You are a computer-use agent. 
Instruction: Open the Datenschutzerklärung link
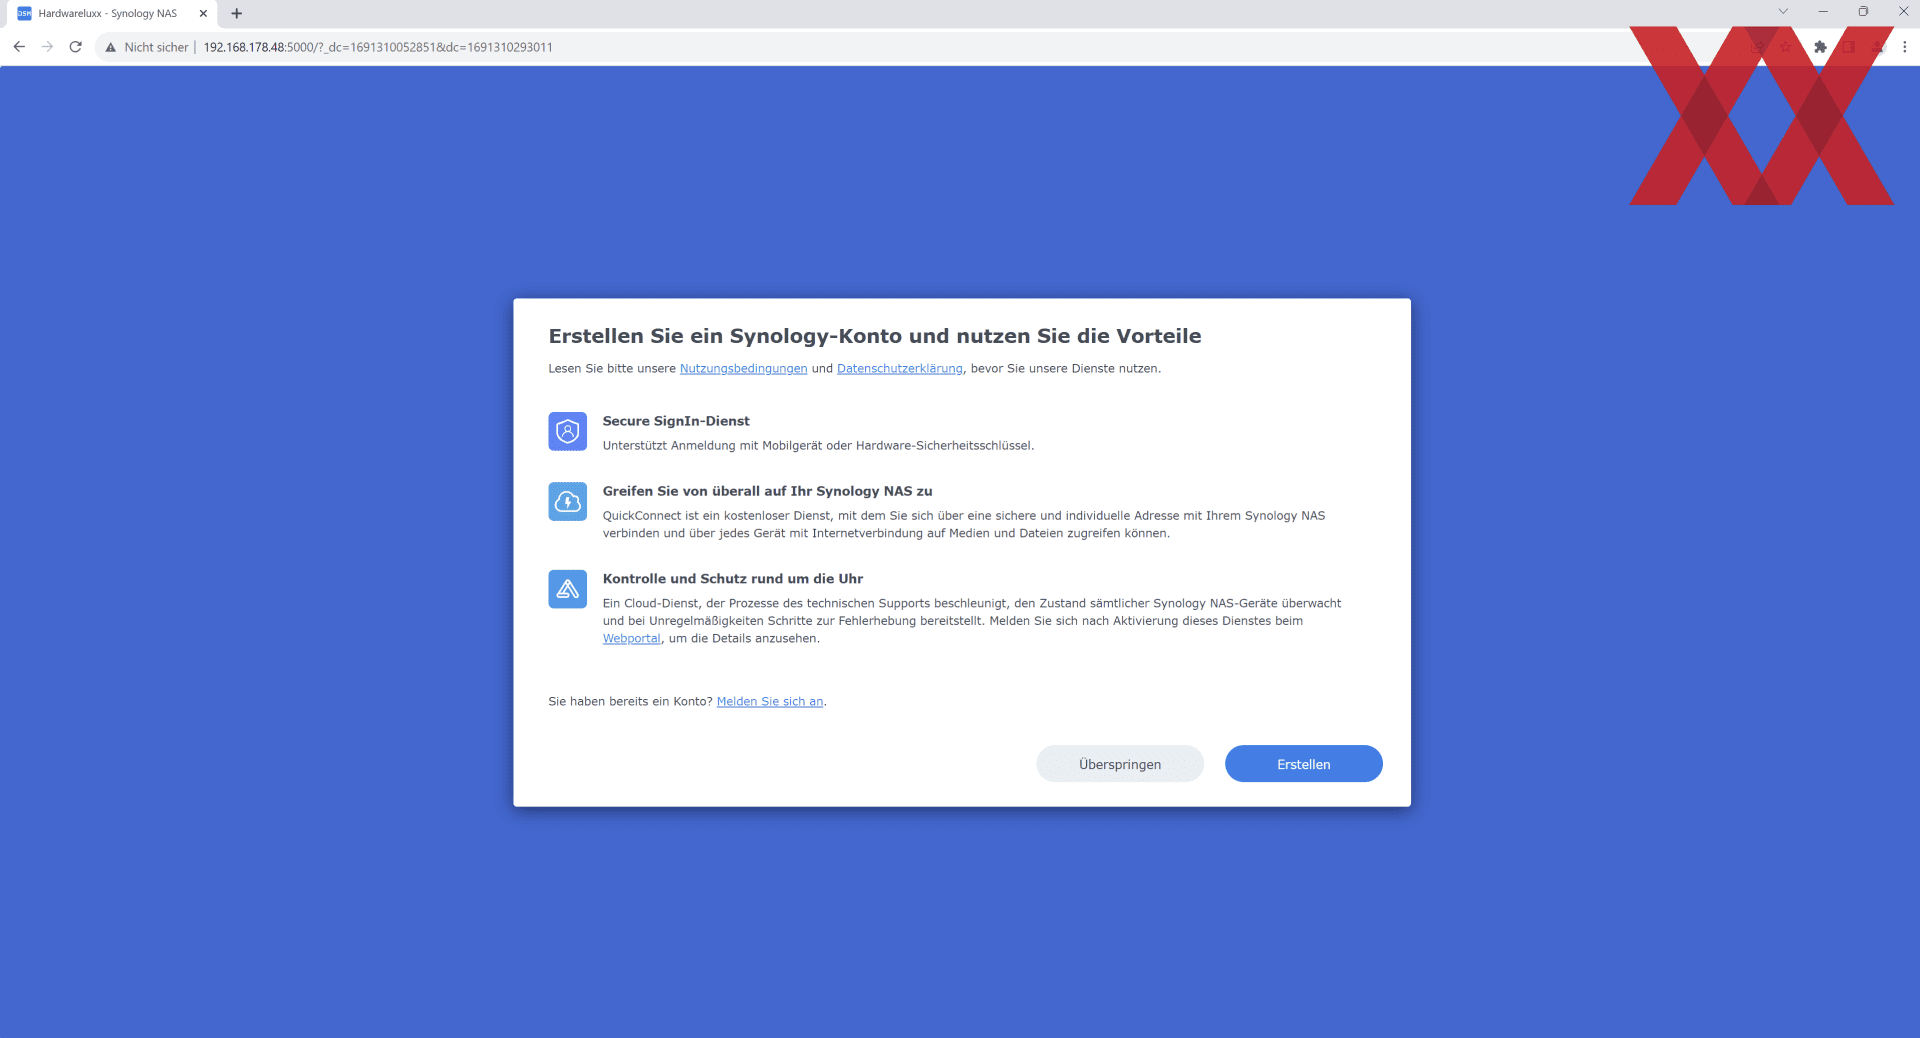coord(900,369)
